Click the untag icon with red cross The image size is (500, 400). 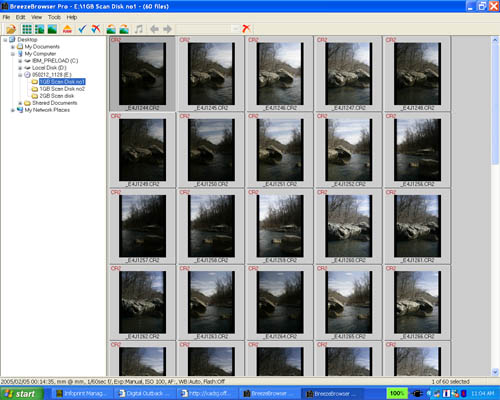(x=96, y=29)
